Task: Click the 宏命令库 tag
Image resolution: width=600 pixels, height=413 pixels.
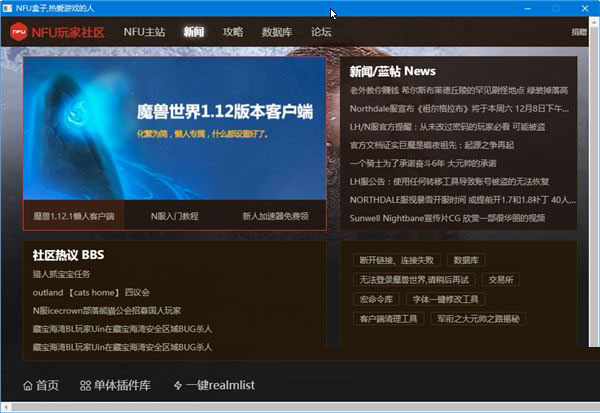Action: (x=376, y=299)
